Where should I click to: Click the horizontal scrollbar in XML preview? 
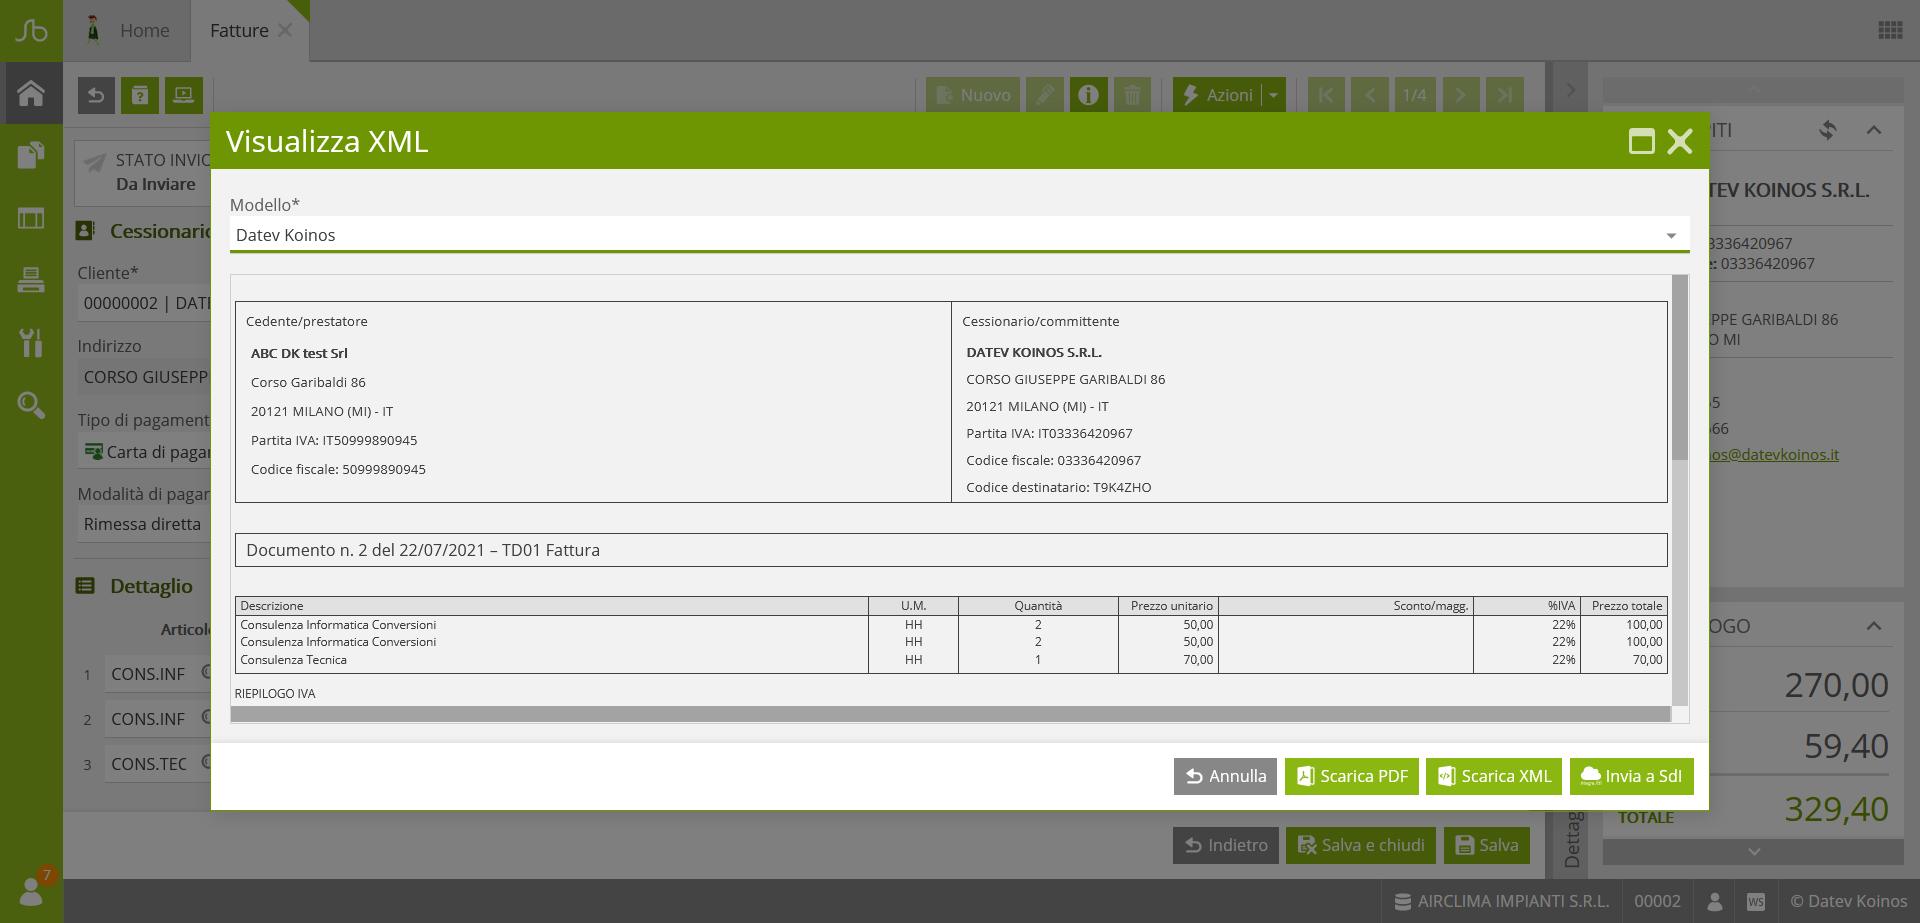pos(950,714)
